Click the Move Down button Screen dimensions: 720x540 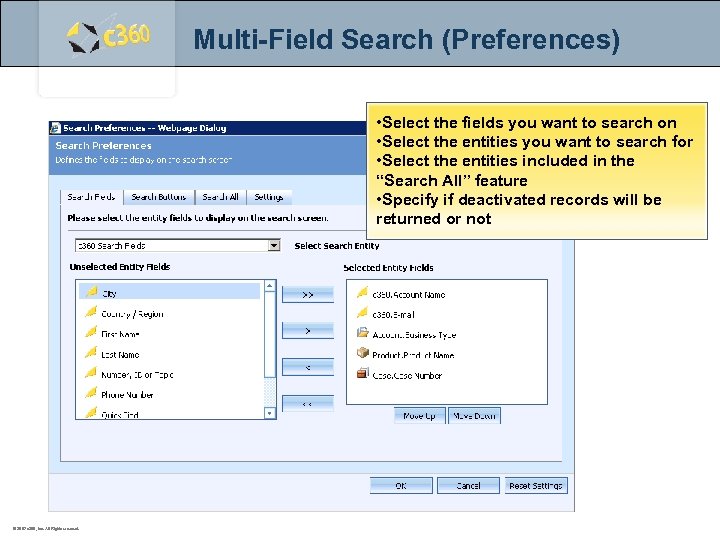[x=474, y=416]
